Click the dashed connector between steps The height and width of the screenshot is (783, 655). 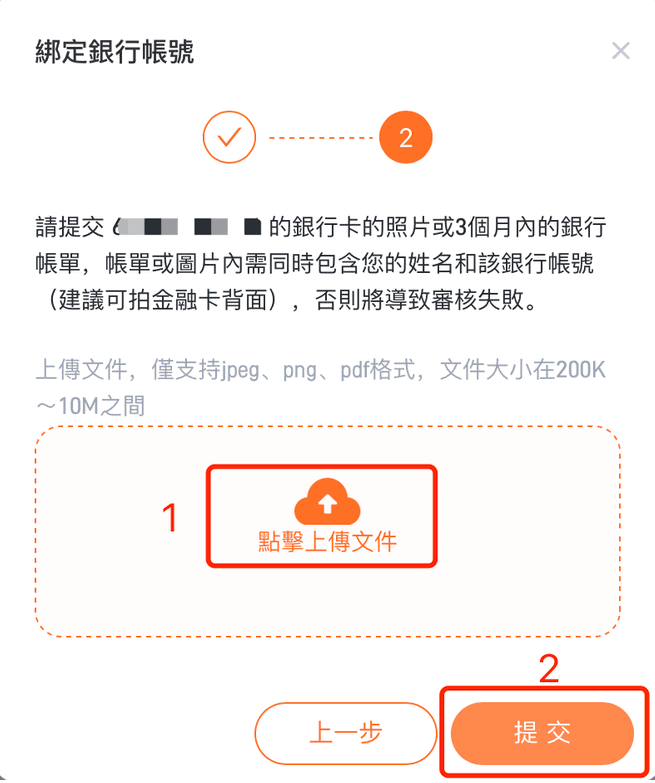tap(320, 137)
